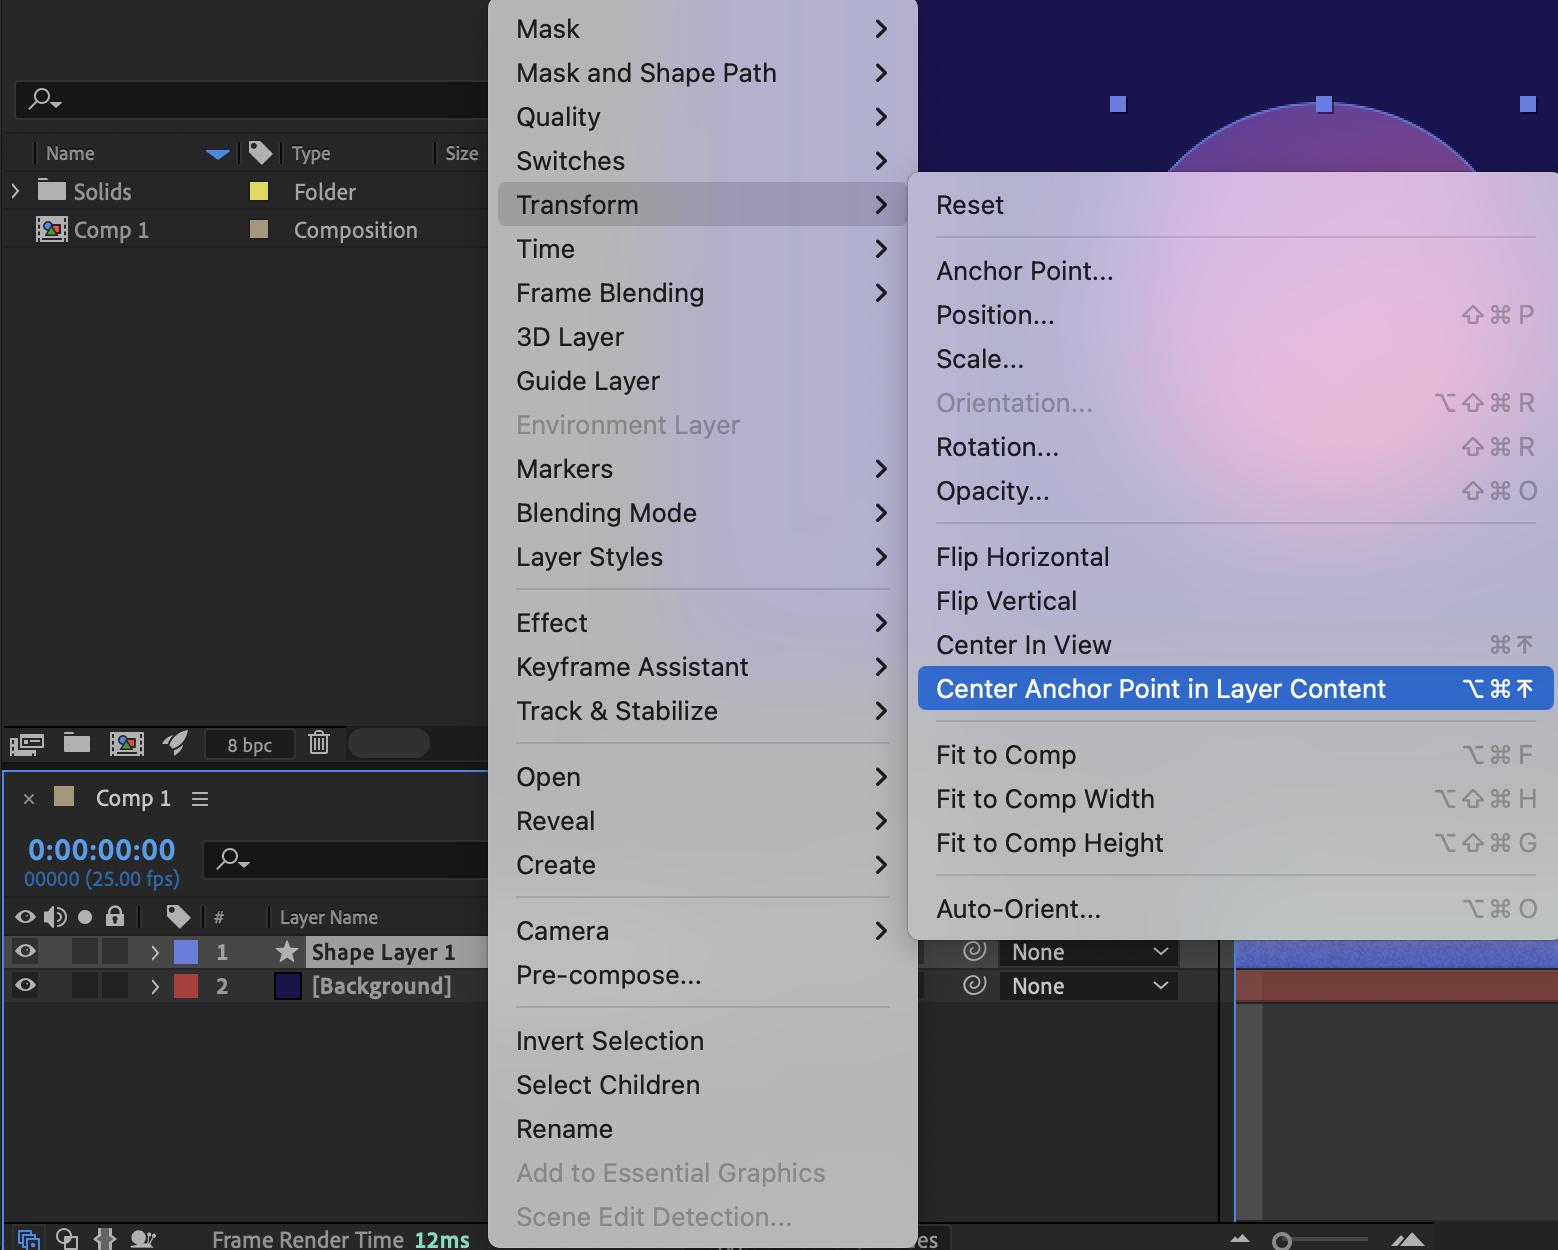Toggle the Layer Switches pane icon
Image resolution: width=1558 pixels, height=1250 pixels.
tap(28, 1239)
